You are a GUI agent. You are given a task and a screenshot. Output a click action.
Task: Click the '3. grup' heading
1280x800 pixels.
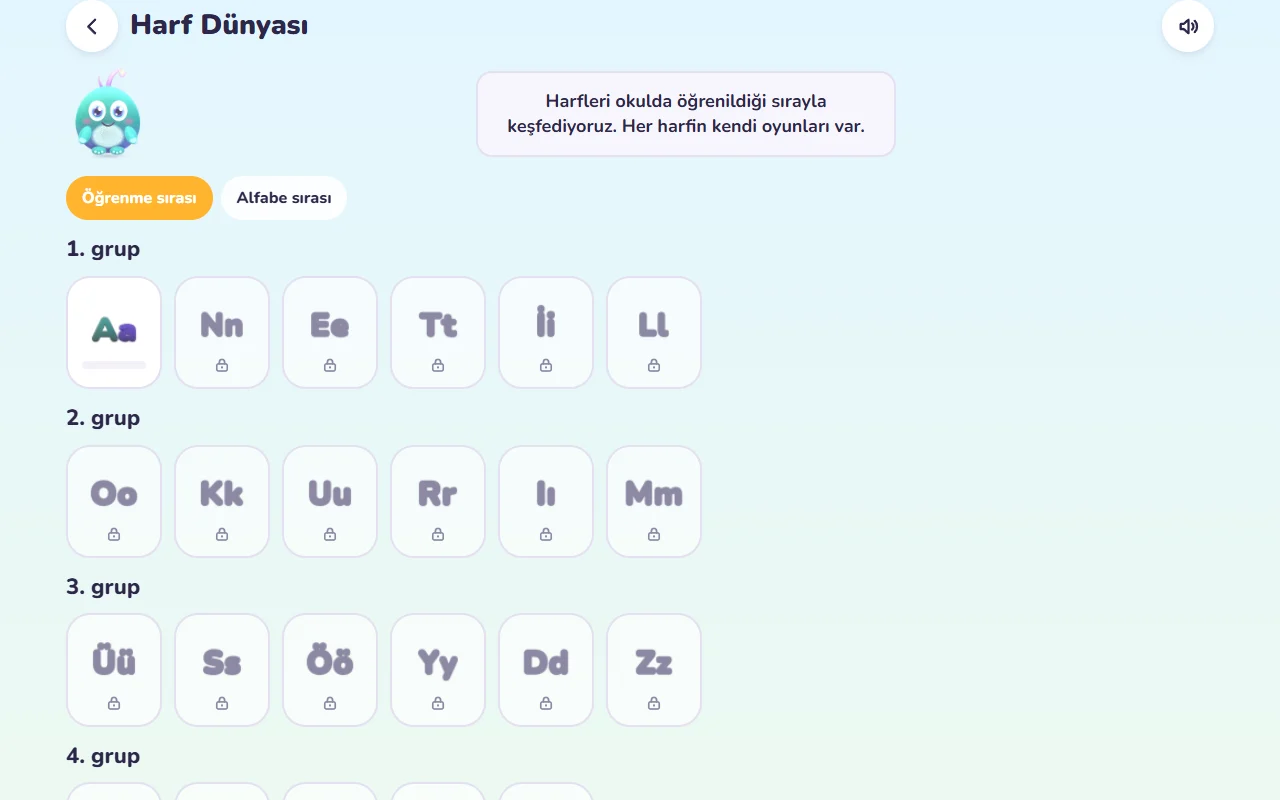(x=103, y=587)
